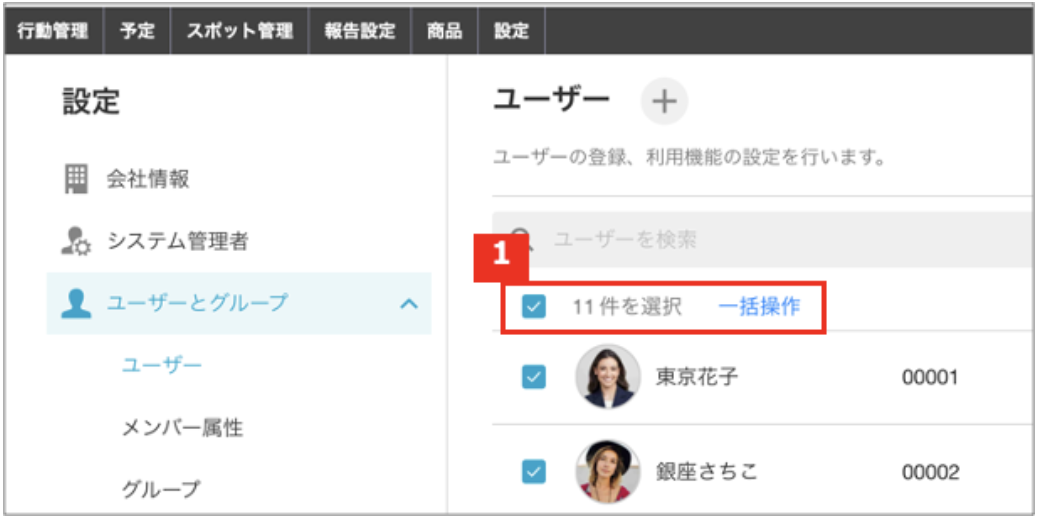Click the ユーザーを検索 search field
Screen dimensions: 1040x516
[763, 239]
